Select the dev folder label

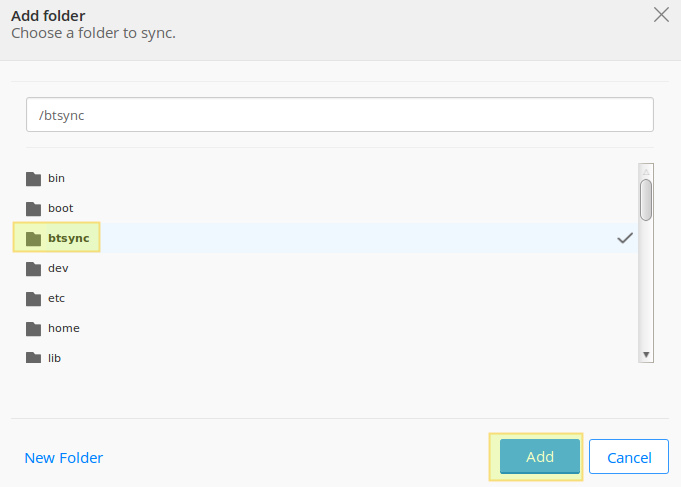click(57, 268)
